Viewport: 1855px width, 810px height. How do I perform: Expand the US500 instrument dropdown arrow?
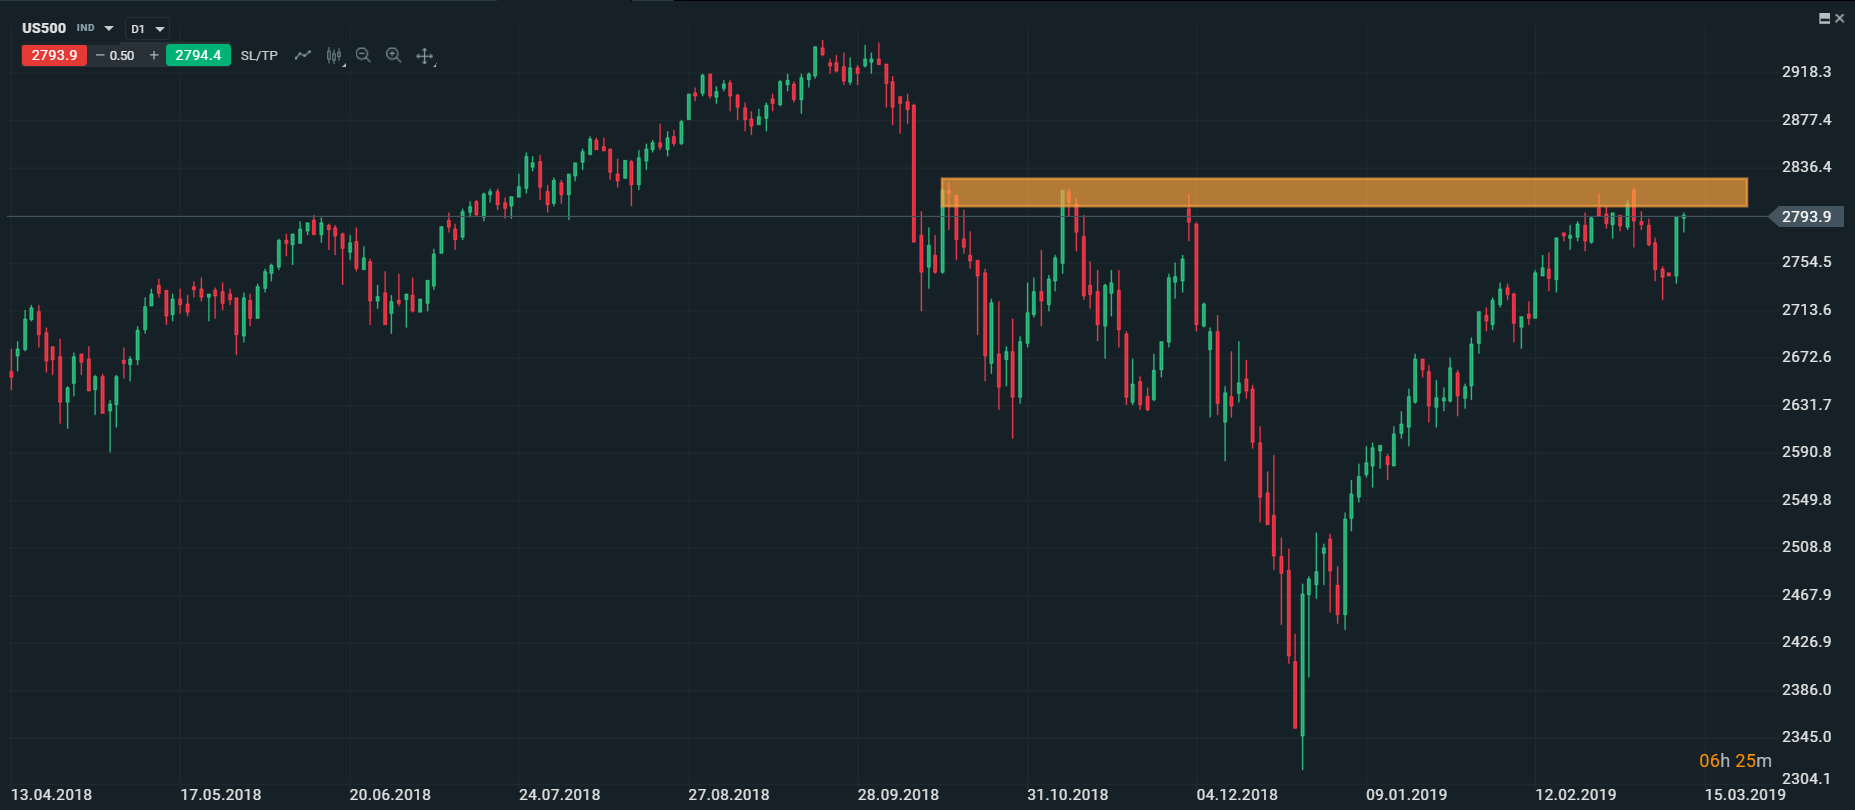(109, 29)
